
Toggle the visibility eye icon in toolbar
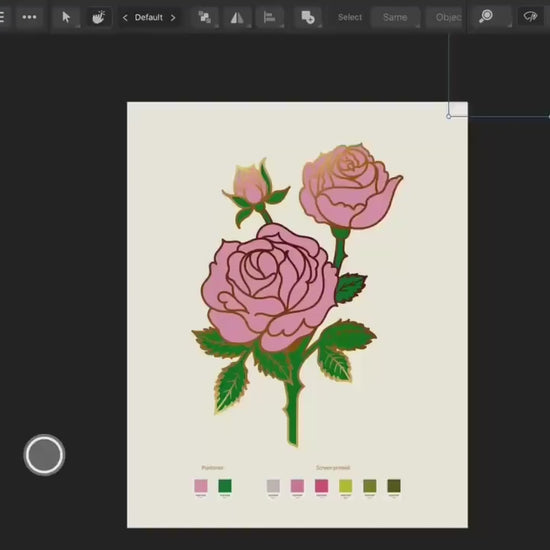coord(530,16)
